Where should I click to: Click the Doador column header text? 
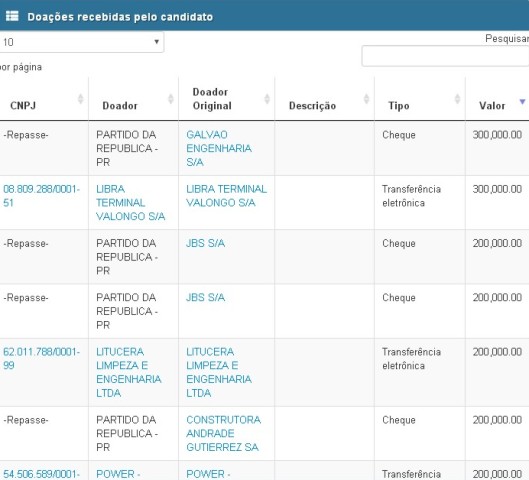(120, 106)
